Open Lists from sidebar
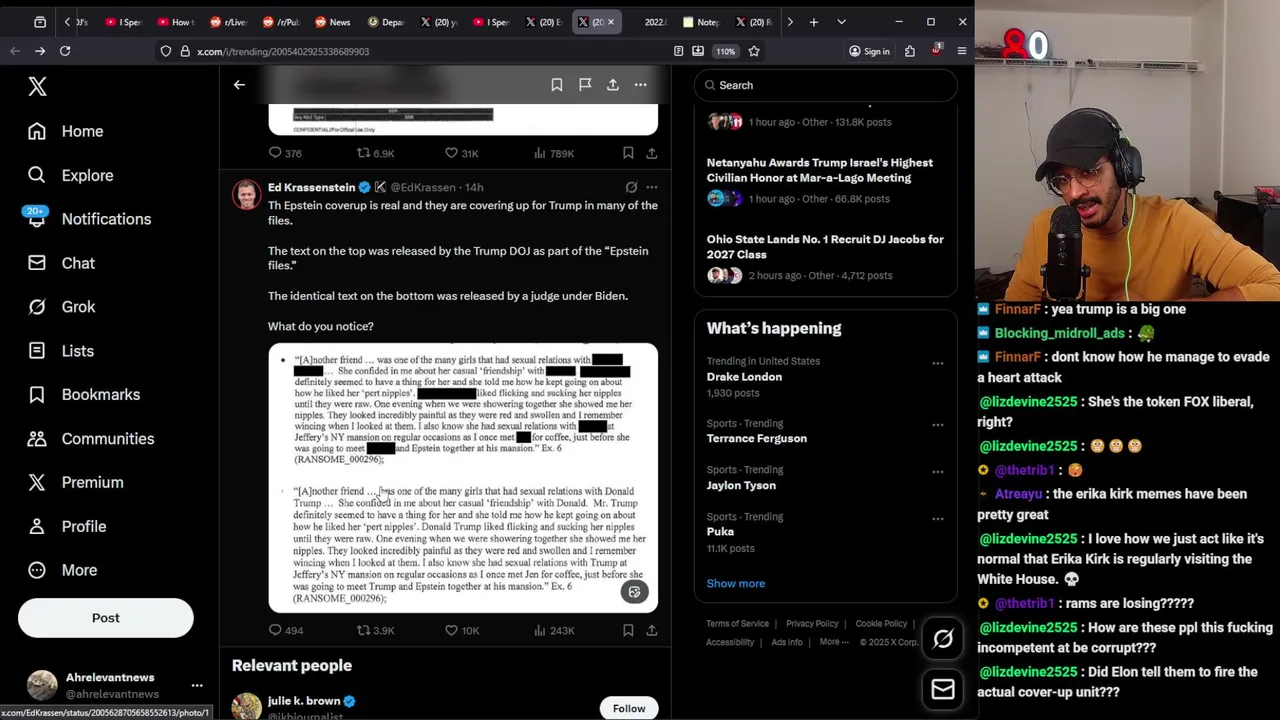This screenshot has width=1280, height=720. [x=61, y=351]
